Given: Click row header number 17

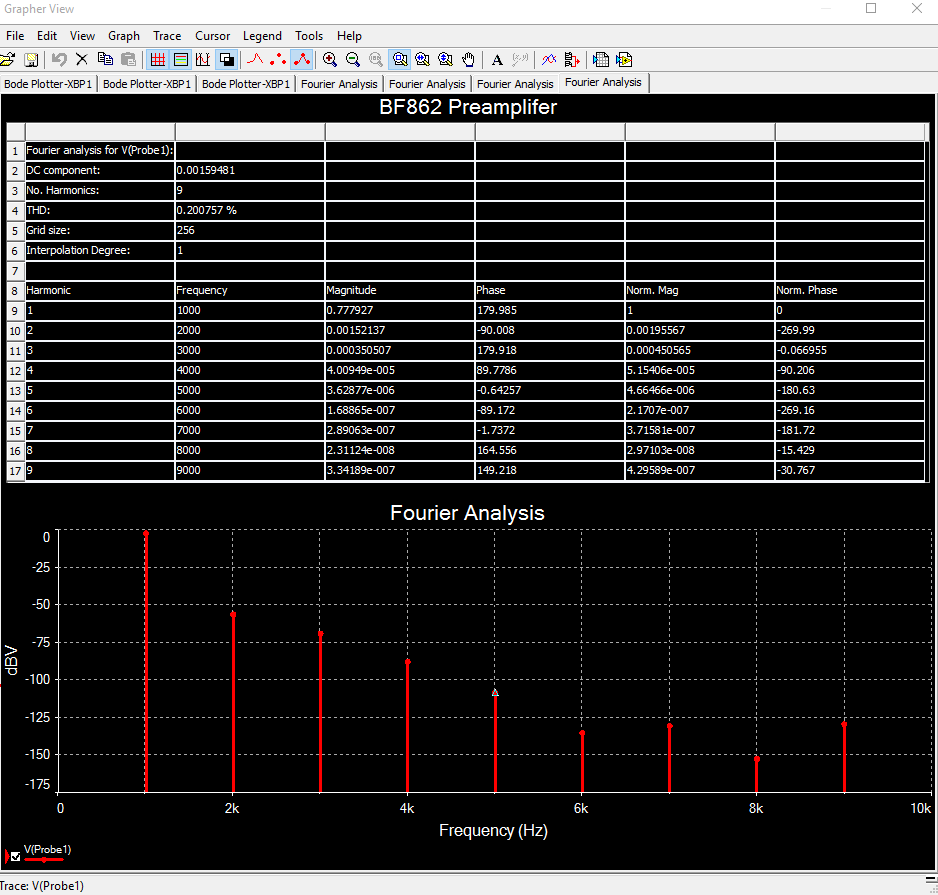Looking at the screenshot, I should pyautogui.click(x=15, y=471).
